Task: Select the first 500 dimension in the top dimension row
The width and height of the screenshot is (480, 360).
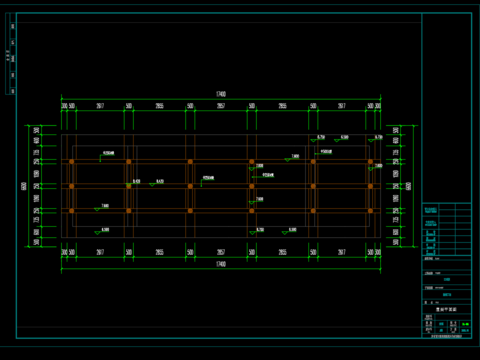Action: (x=72, y=106)
